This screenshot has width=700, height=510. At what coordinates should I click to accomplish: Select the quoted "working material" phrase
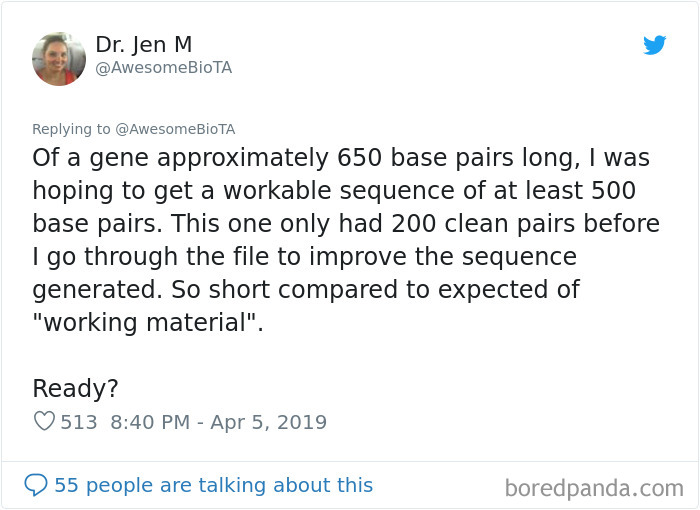tap(148, 322)
